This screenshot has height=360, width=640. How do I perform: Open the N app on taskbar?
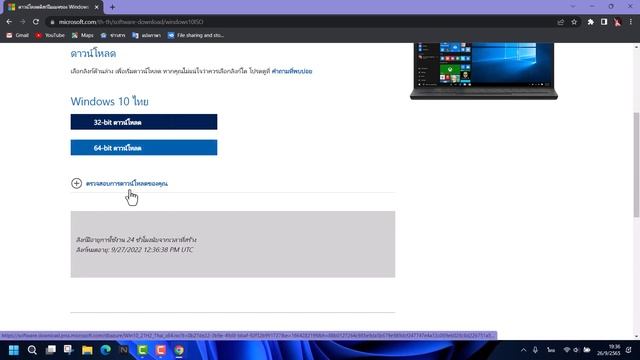coord(124,350)
